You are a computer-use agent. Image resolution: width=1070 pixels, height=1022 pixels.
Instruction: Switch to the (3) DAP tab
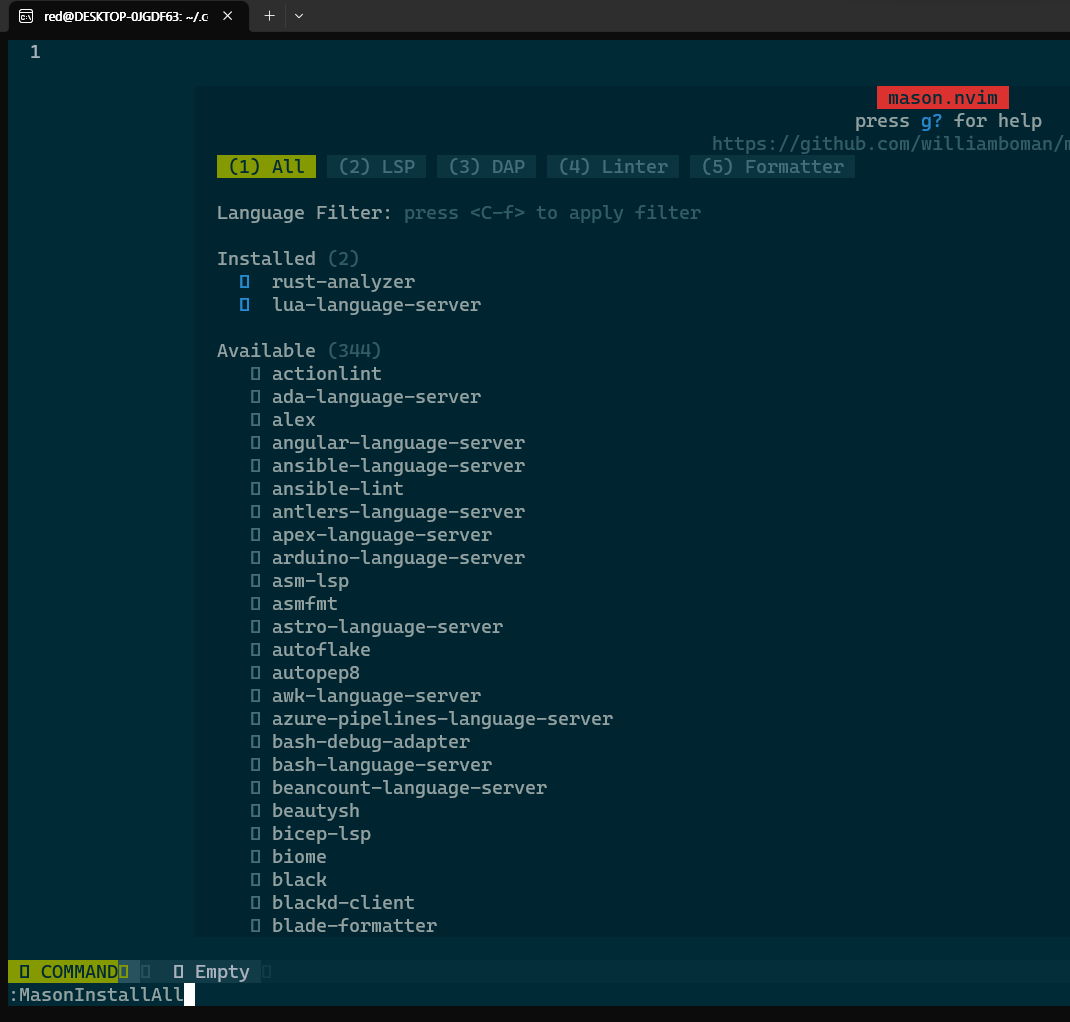487,166
